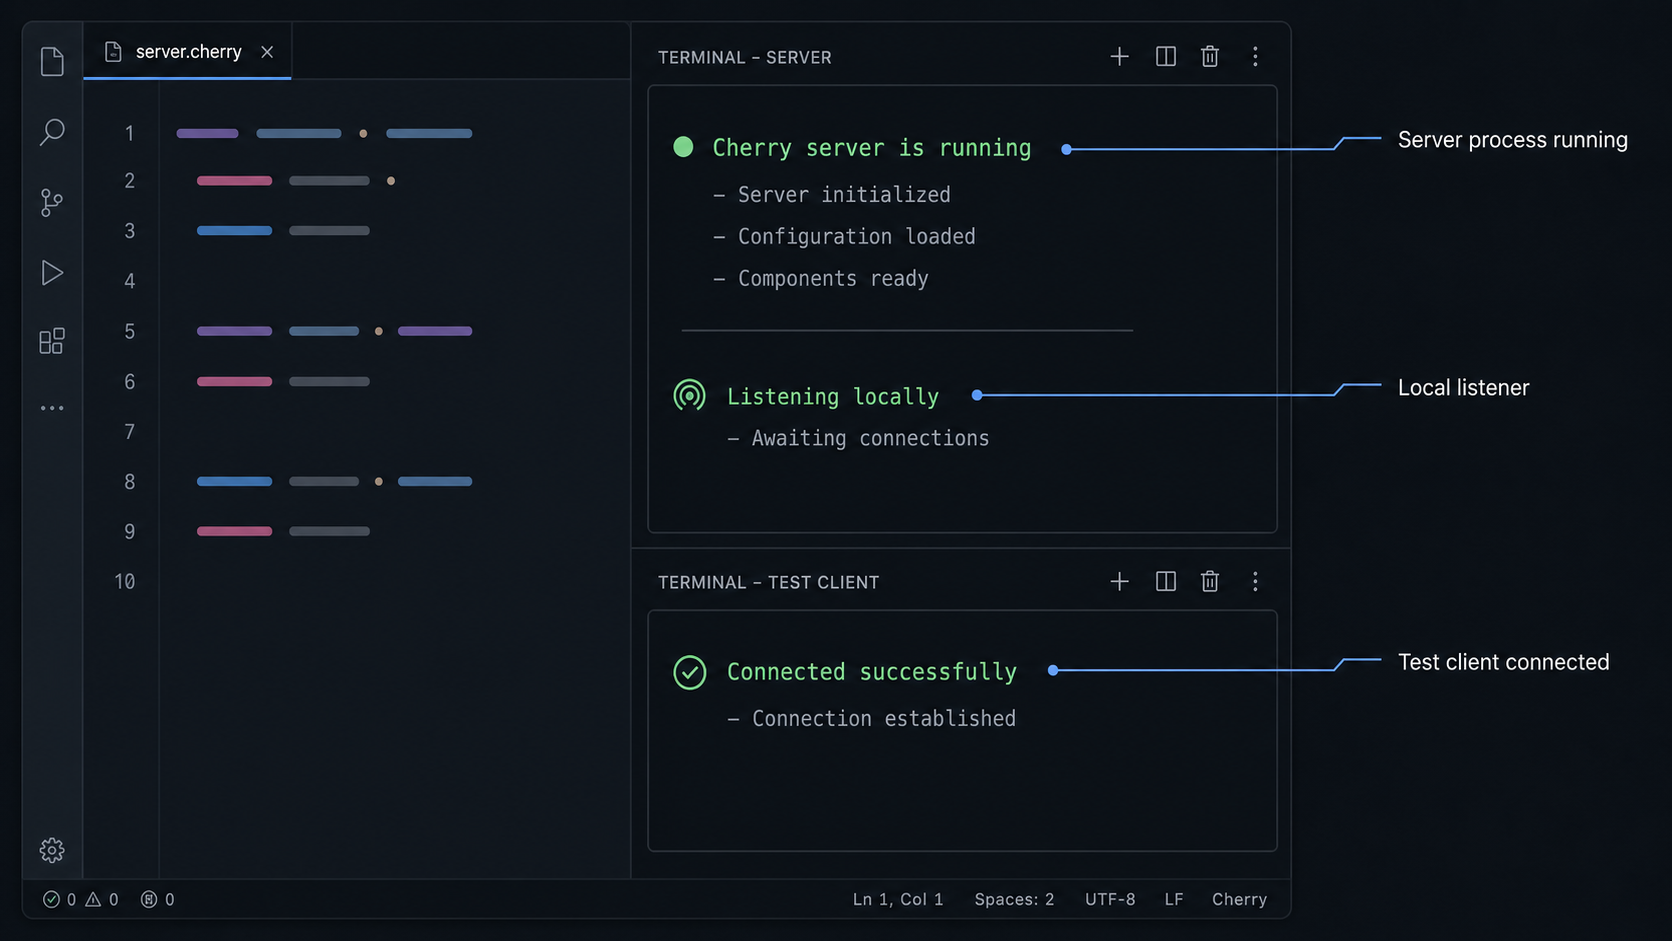Open the Explorer files icon in sidebar
1672x941 pixels.
coord(52,61)
